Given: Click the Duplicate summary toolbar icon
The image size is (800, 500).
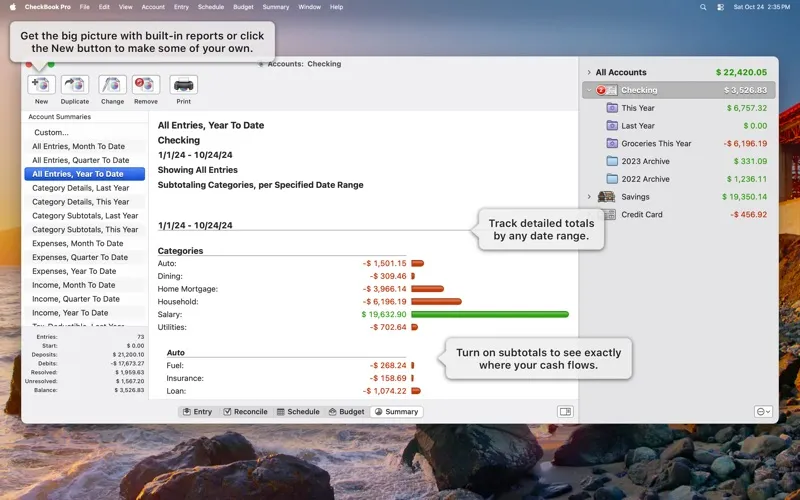Looking at the screenshot, I should (x=74, y=85).
